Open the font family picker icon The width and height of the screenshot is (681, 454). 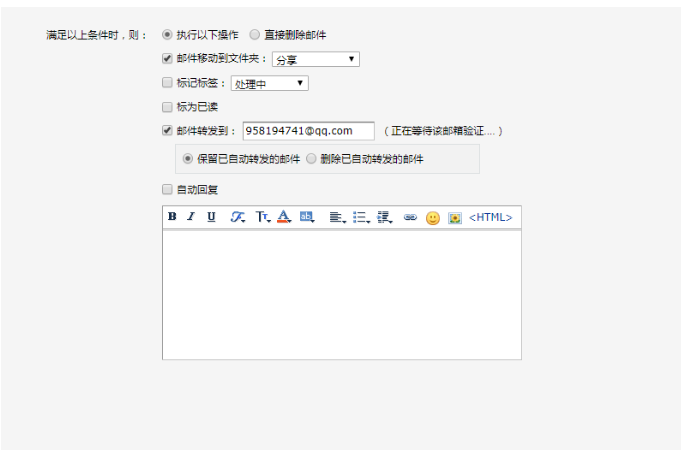click(x=238, y=217)
